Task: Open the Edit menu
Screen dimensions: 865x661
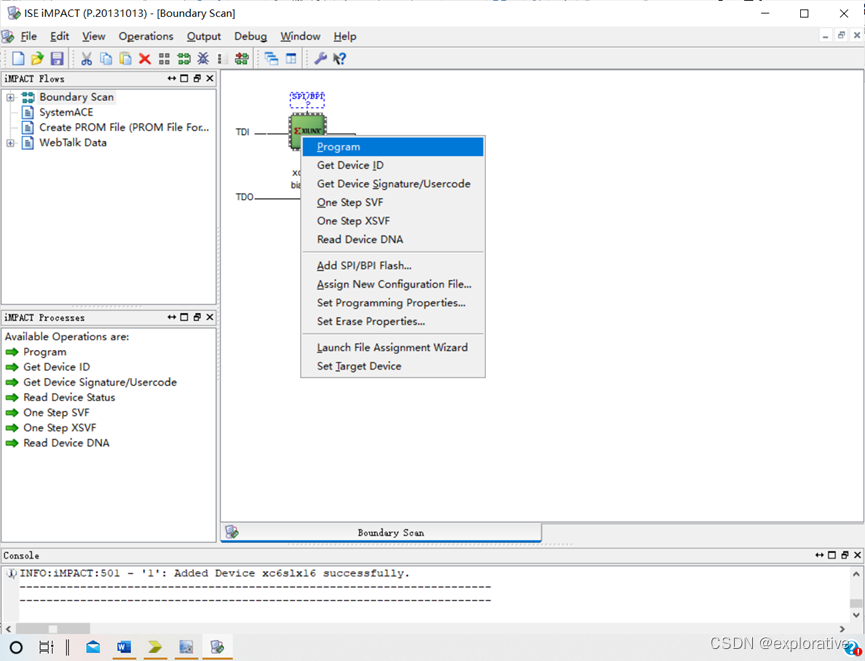Action: point(60,36)
